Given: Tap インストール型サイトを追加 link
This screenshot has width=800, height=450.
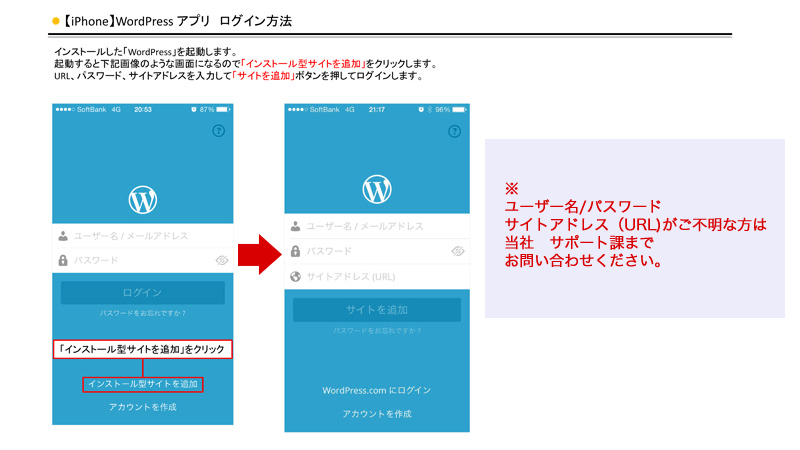Looking at the screenshot, I should [x=143, y=384].
